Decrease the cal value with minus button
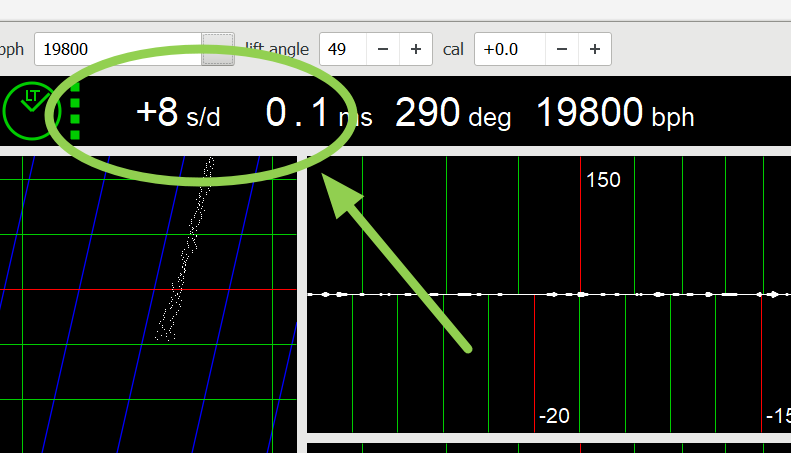Screen dimensions: 791x453 click(x=562, y=48)
